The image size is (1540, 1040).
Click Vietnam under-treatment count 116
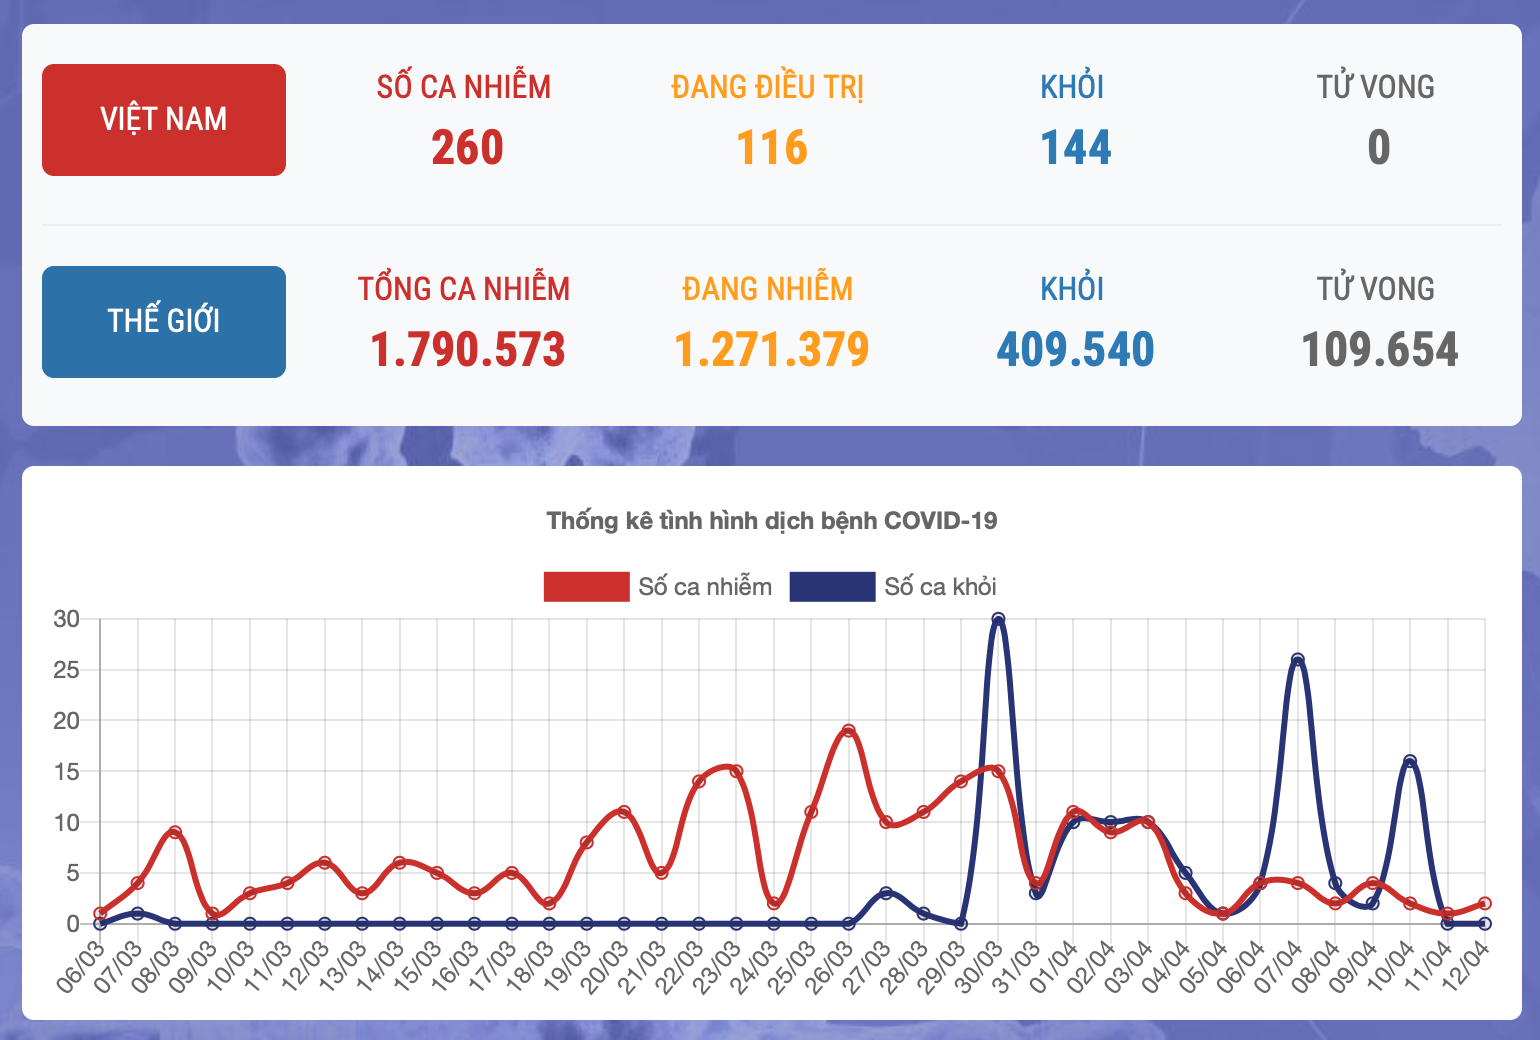click(x=771, y=148)
